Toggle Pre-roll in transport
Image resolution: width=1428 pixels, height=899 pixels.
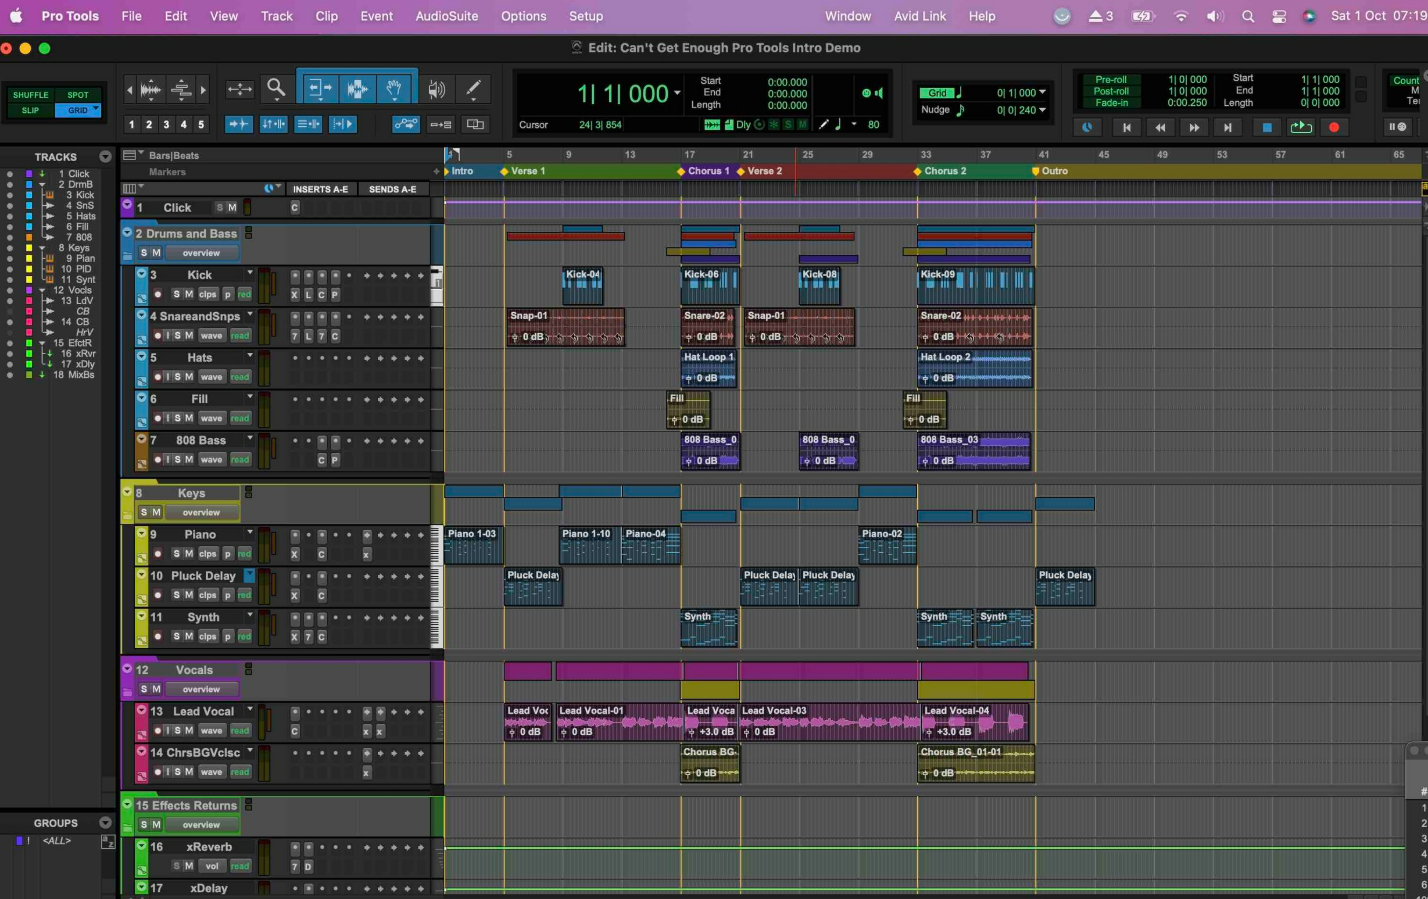click(1111, 79)
